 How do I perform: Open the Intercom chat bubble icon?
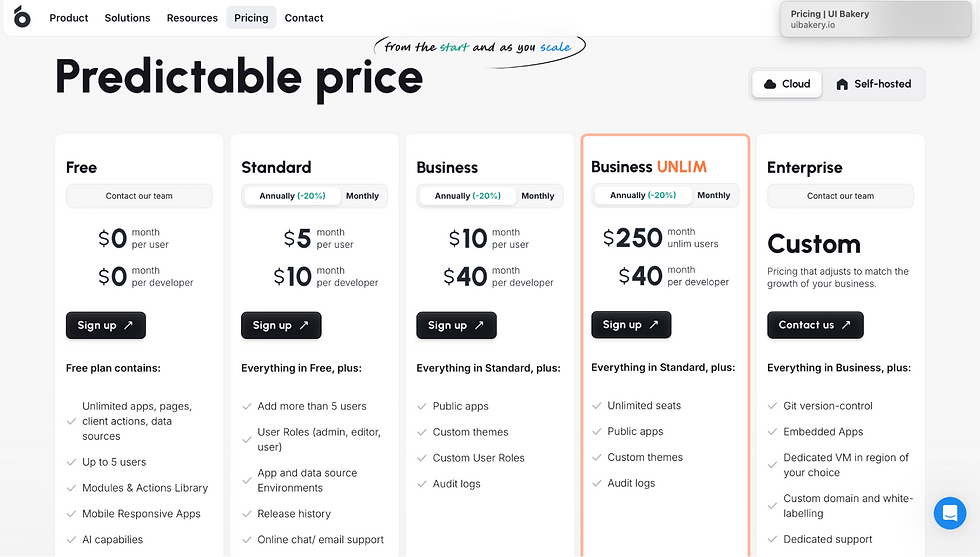[x=949, y=513]
